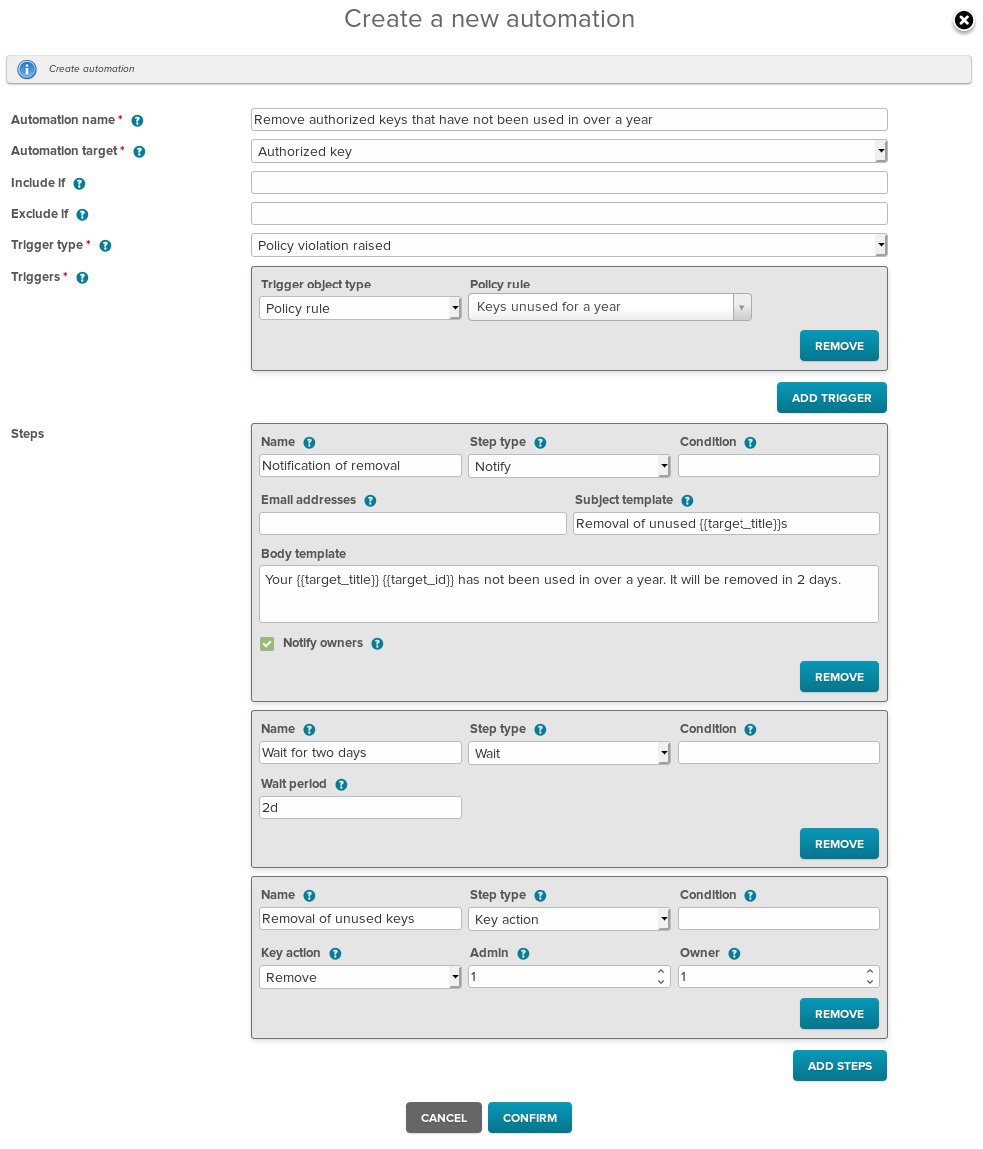Click the help icon next to Key action
The height and width of the screenshot is (1149, 983).
click(335, 954)
